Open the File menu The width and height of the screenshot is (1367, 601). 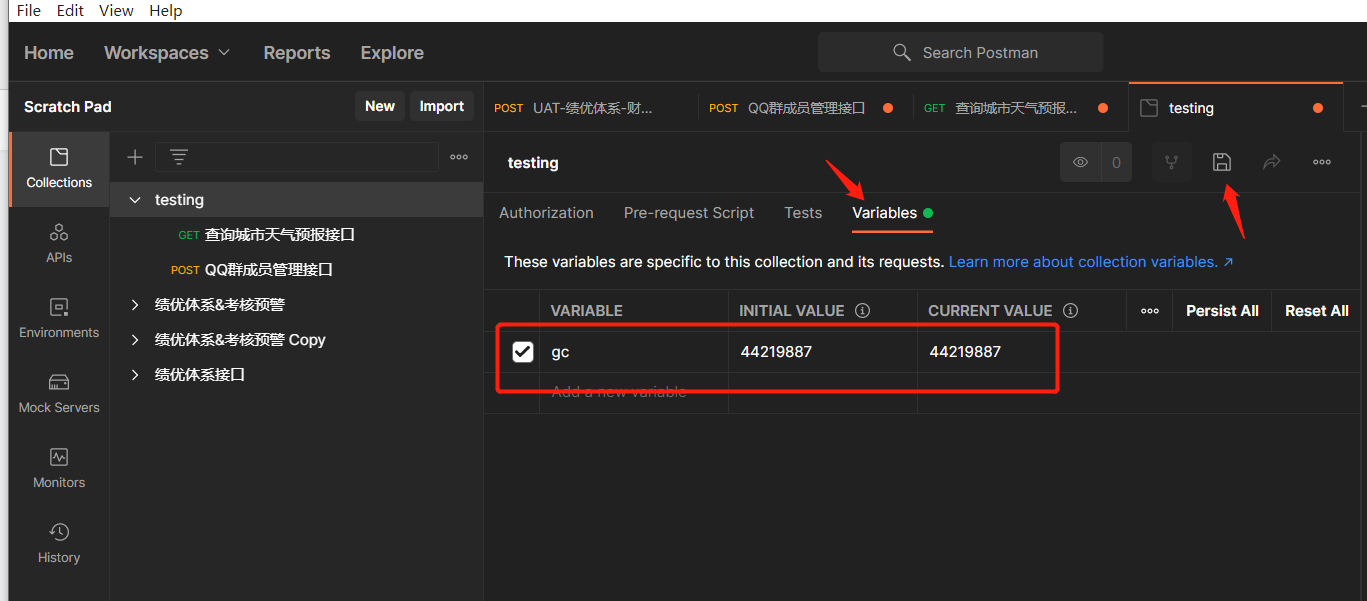[x=29, y=10]
